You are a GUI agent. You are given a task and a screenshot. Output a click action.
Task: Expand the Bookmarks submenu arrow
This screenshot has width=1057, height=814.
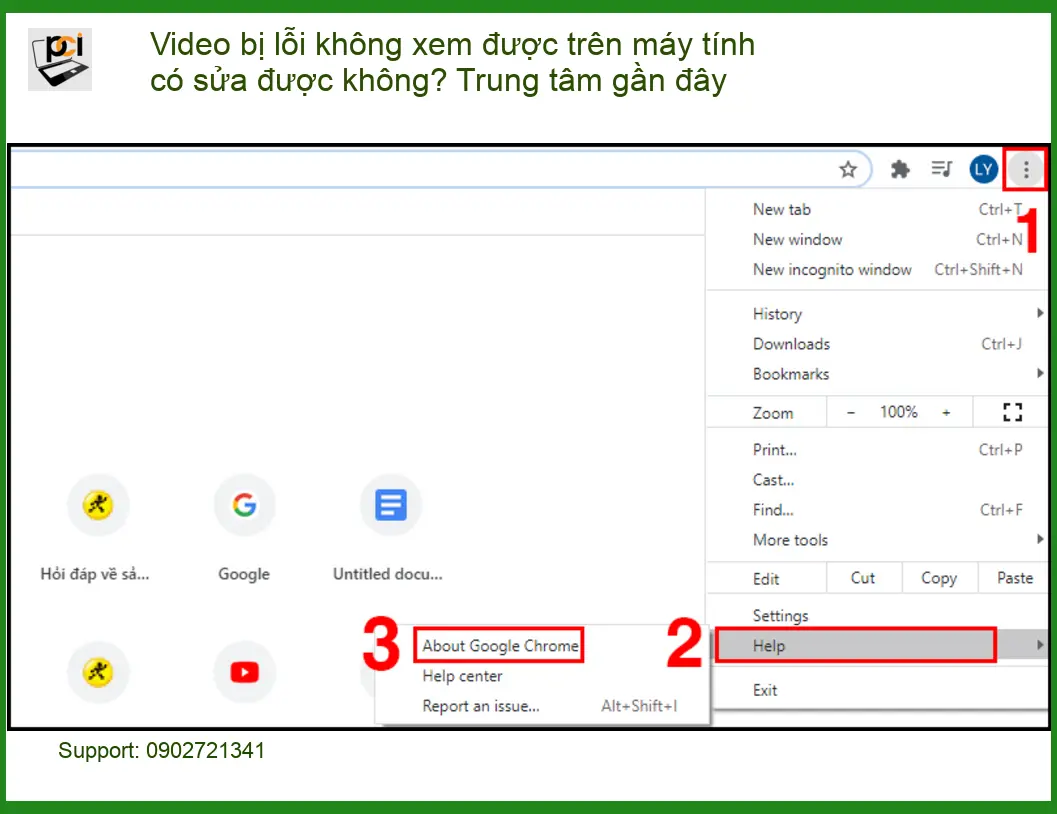click(x=1039, y=373)
